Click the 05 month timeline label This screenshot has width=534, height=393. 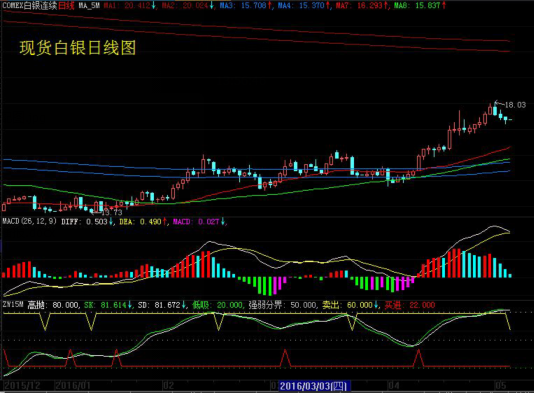click(501, 386)
